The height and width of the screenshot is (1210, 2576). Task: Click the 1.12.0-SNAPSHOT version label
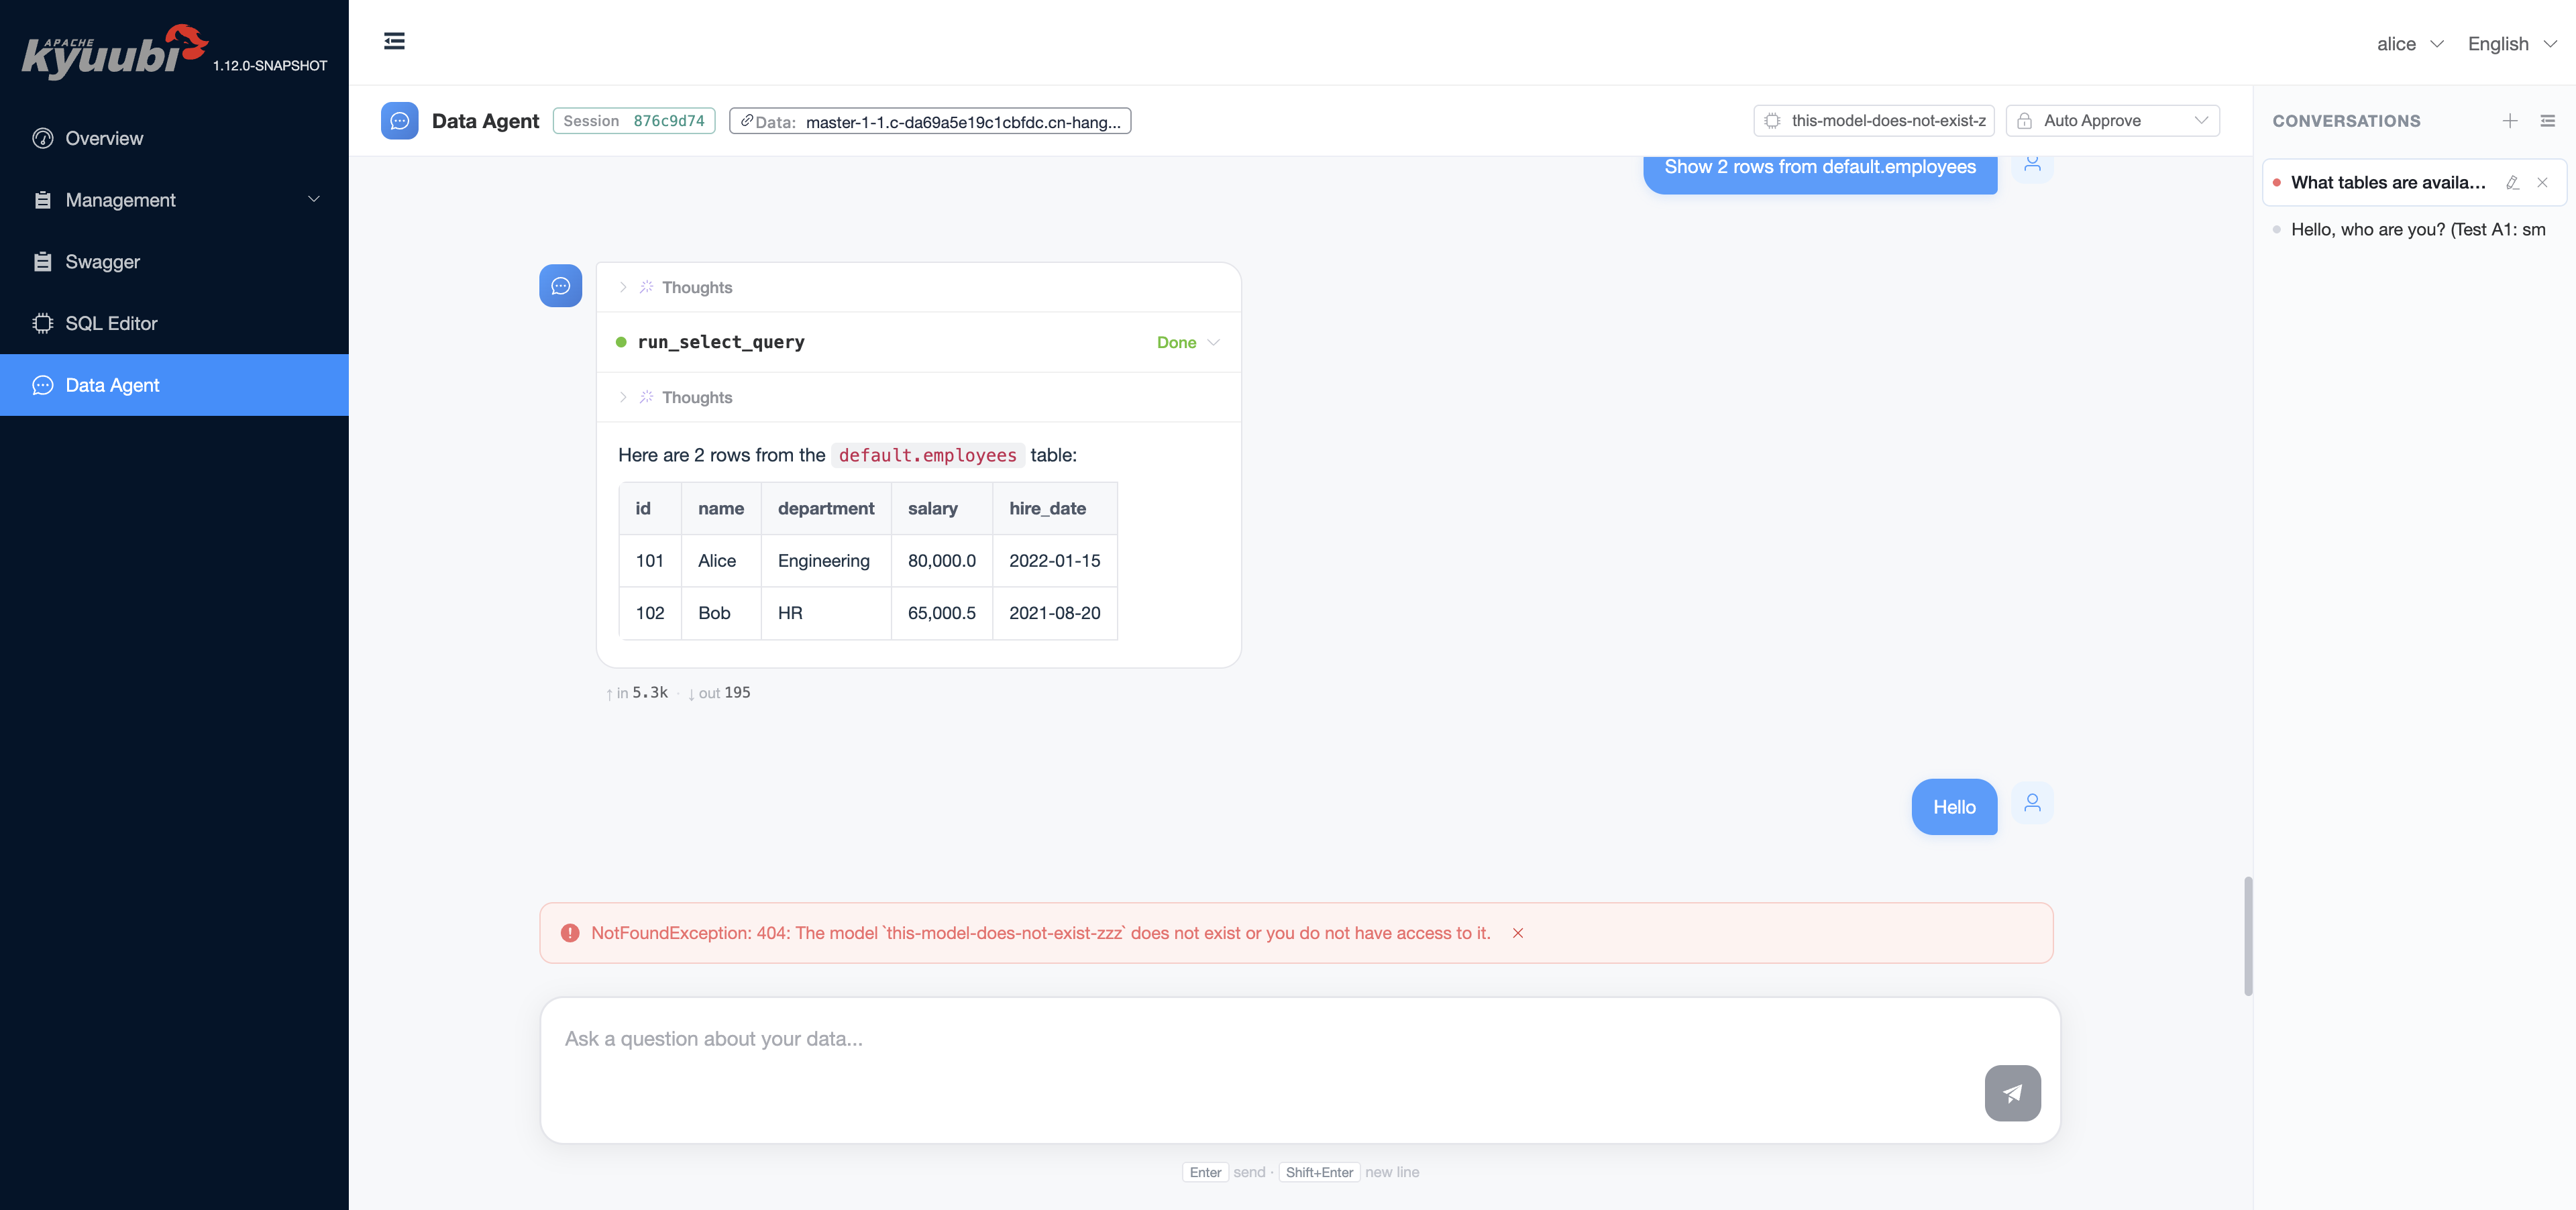tap(270, 65)
